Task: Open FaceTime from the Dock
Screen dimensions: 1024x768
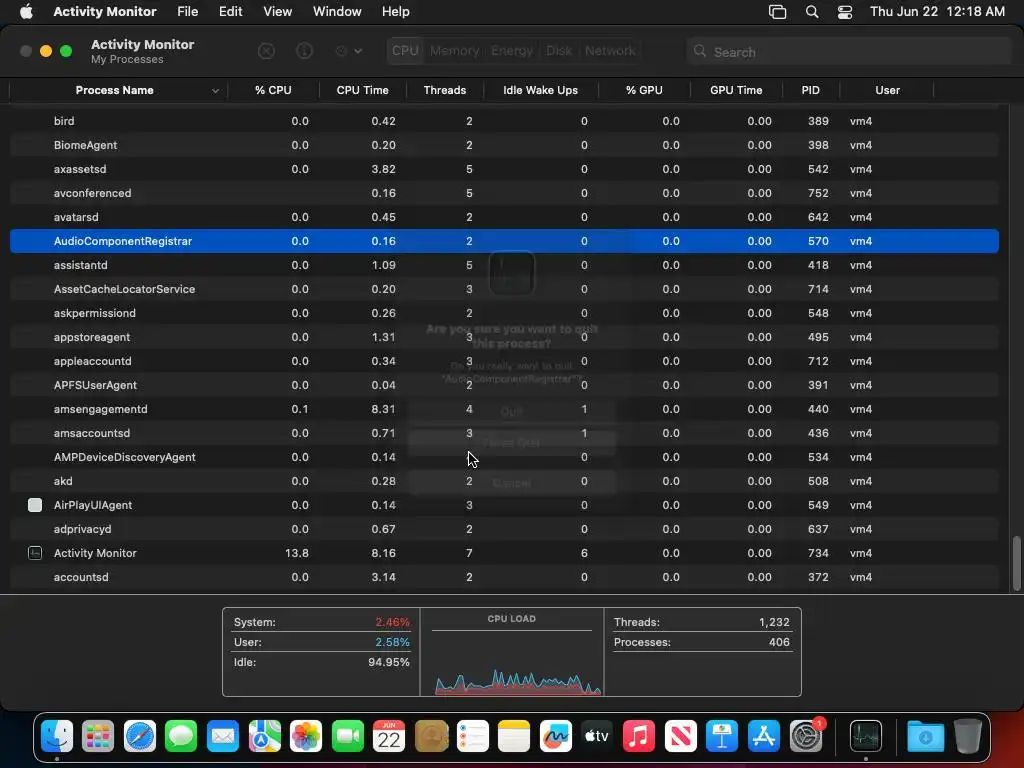Action: tap(347, 737)
